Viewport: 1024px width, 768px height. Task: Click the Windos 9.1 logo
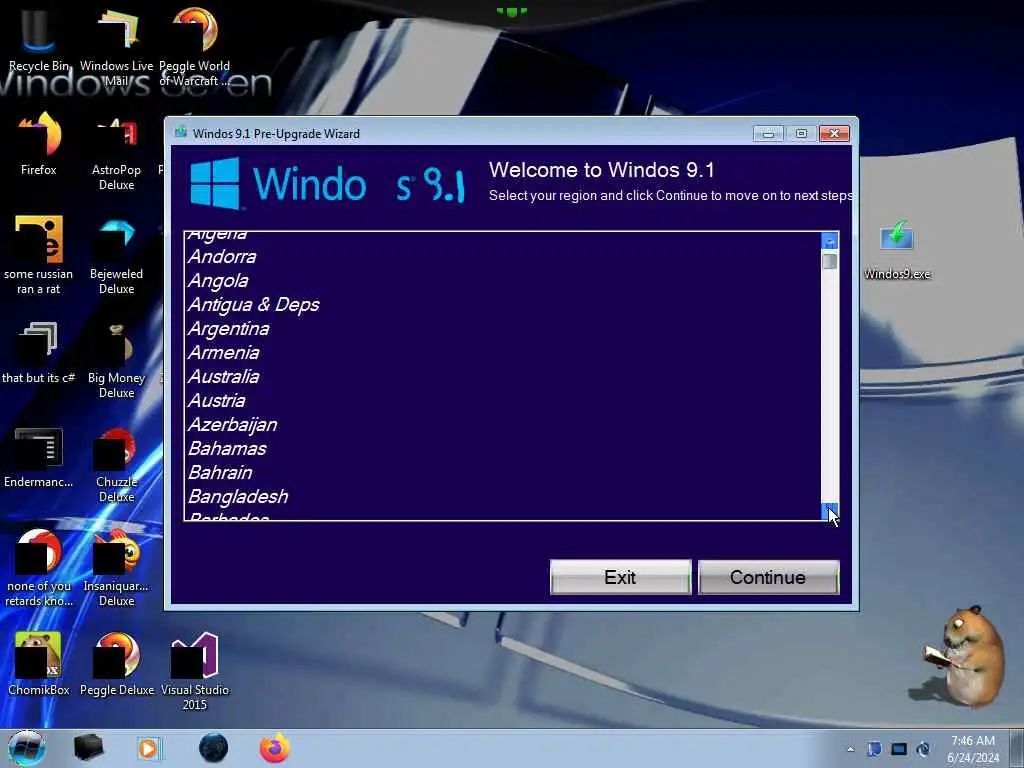coord(328,184)
